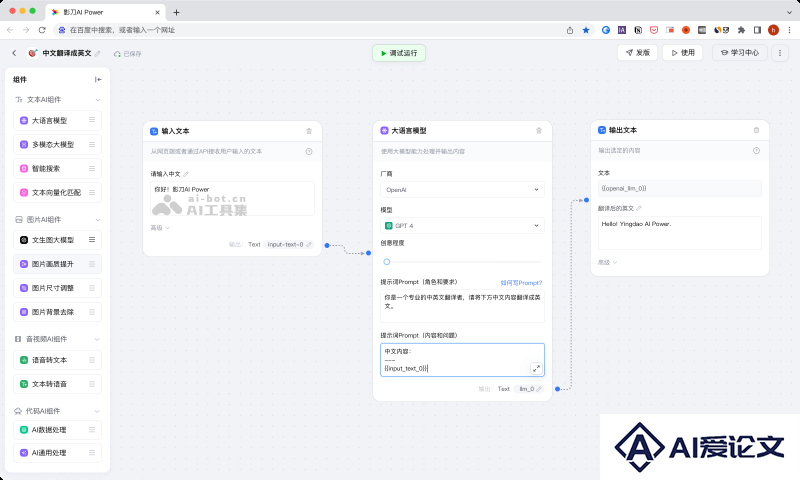Click drag handle of 大语言模型 sidebar item
The image size is (800, 480).
[x=92, y=120]
